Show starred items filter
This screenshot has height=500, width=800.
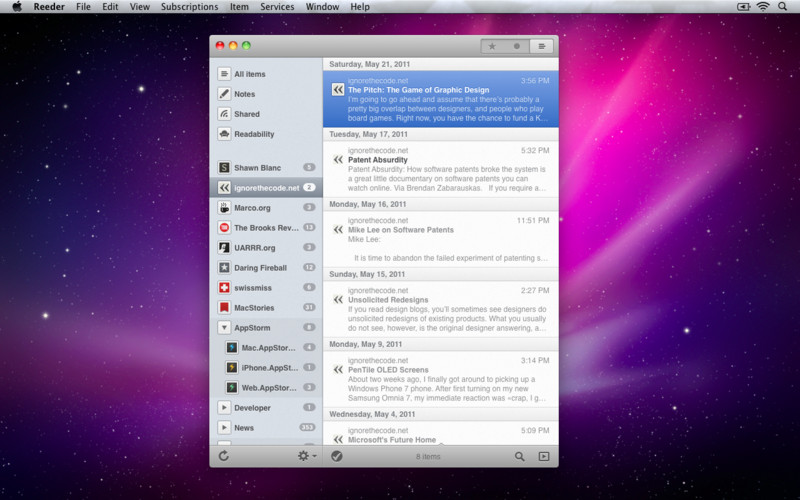click(x=492, y=46)
